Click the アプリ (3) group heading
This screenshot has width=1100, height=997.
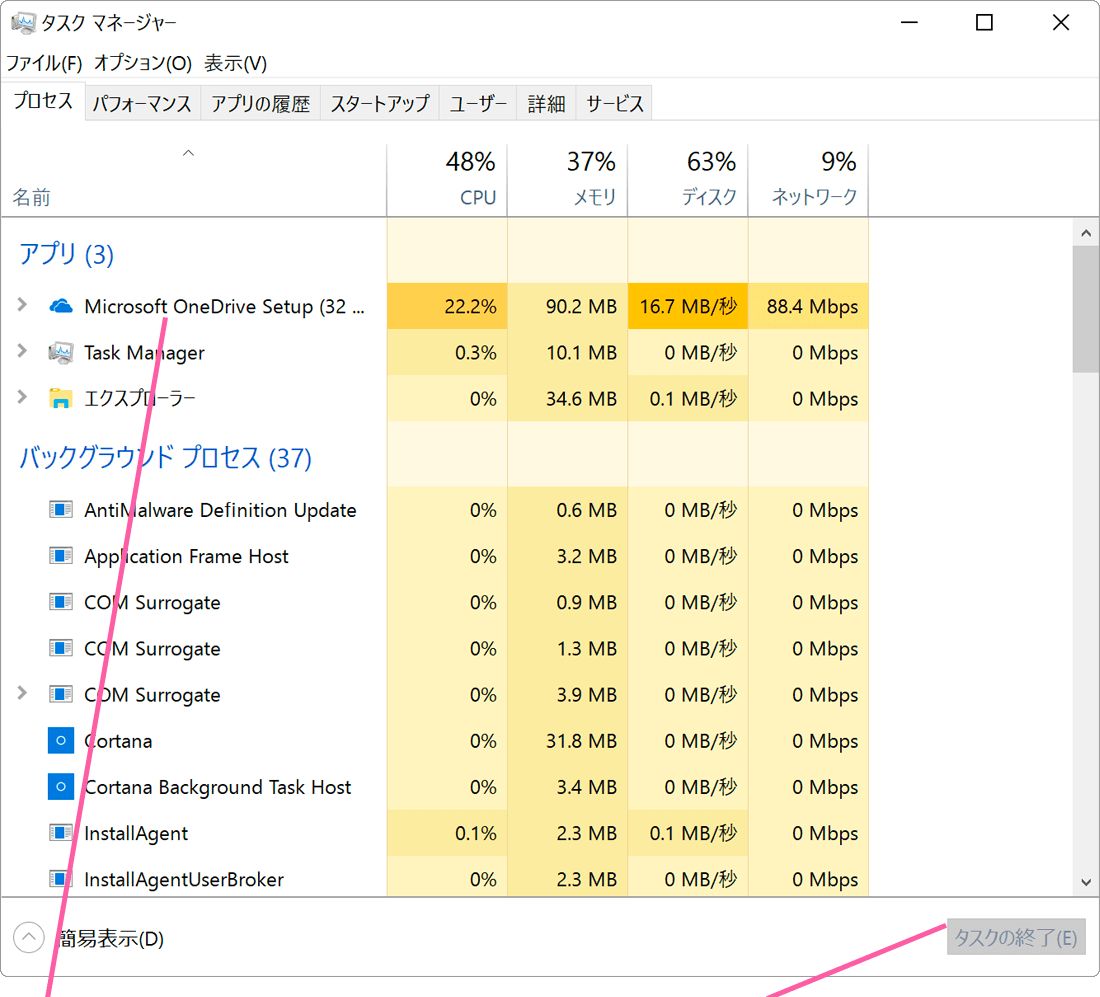tap(66, 254)
